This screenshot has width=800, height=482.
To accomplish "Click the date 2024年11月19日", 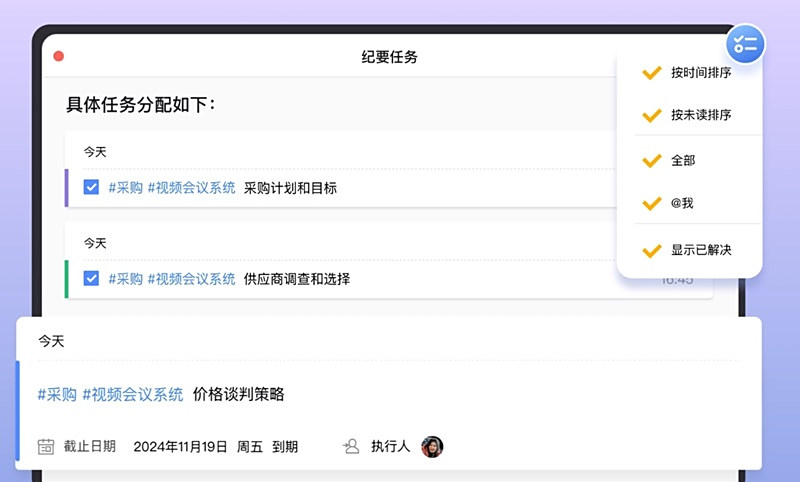I will tap(180, 447).
